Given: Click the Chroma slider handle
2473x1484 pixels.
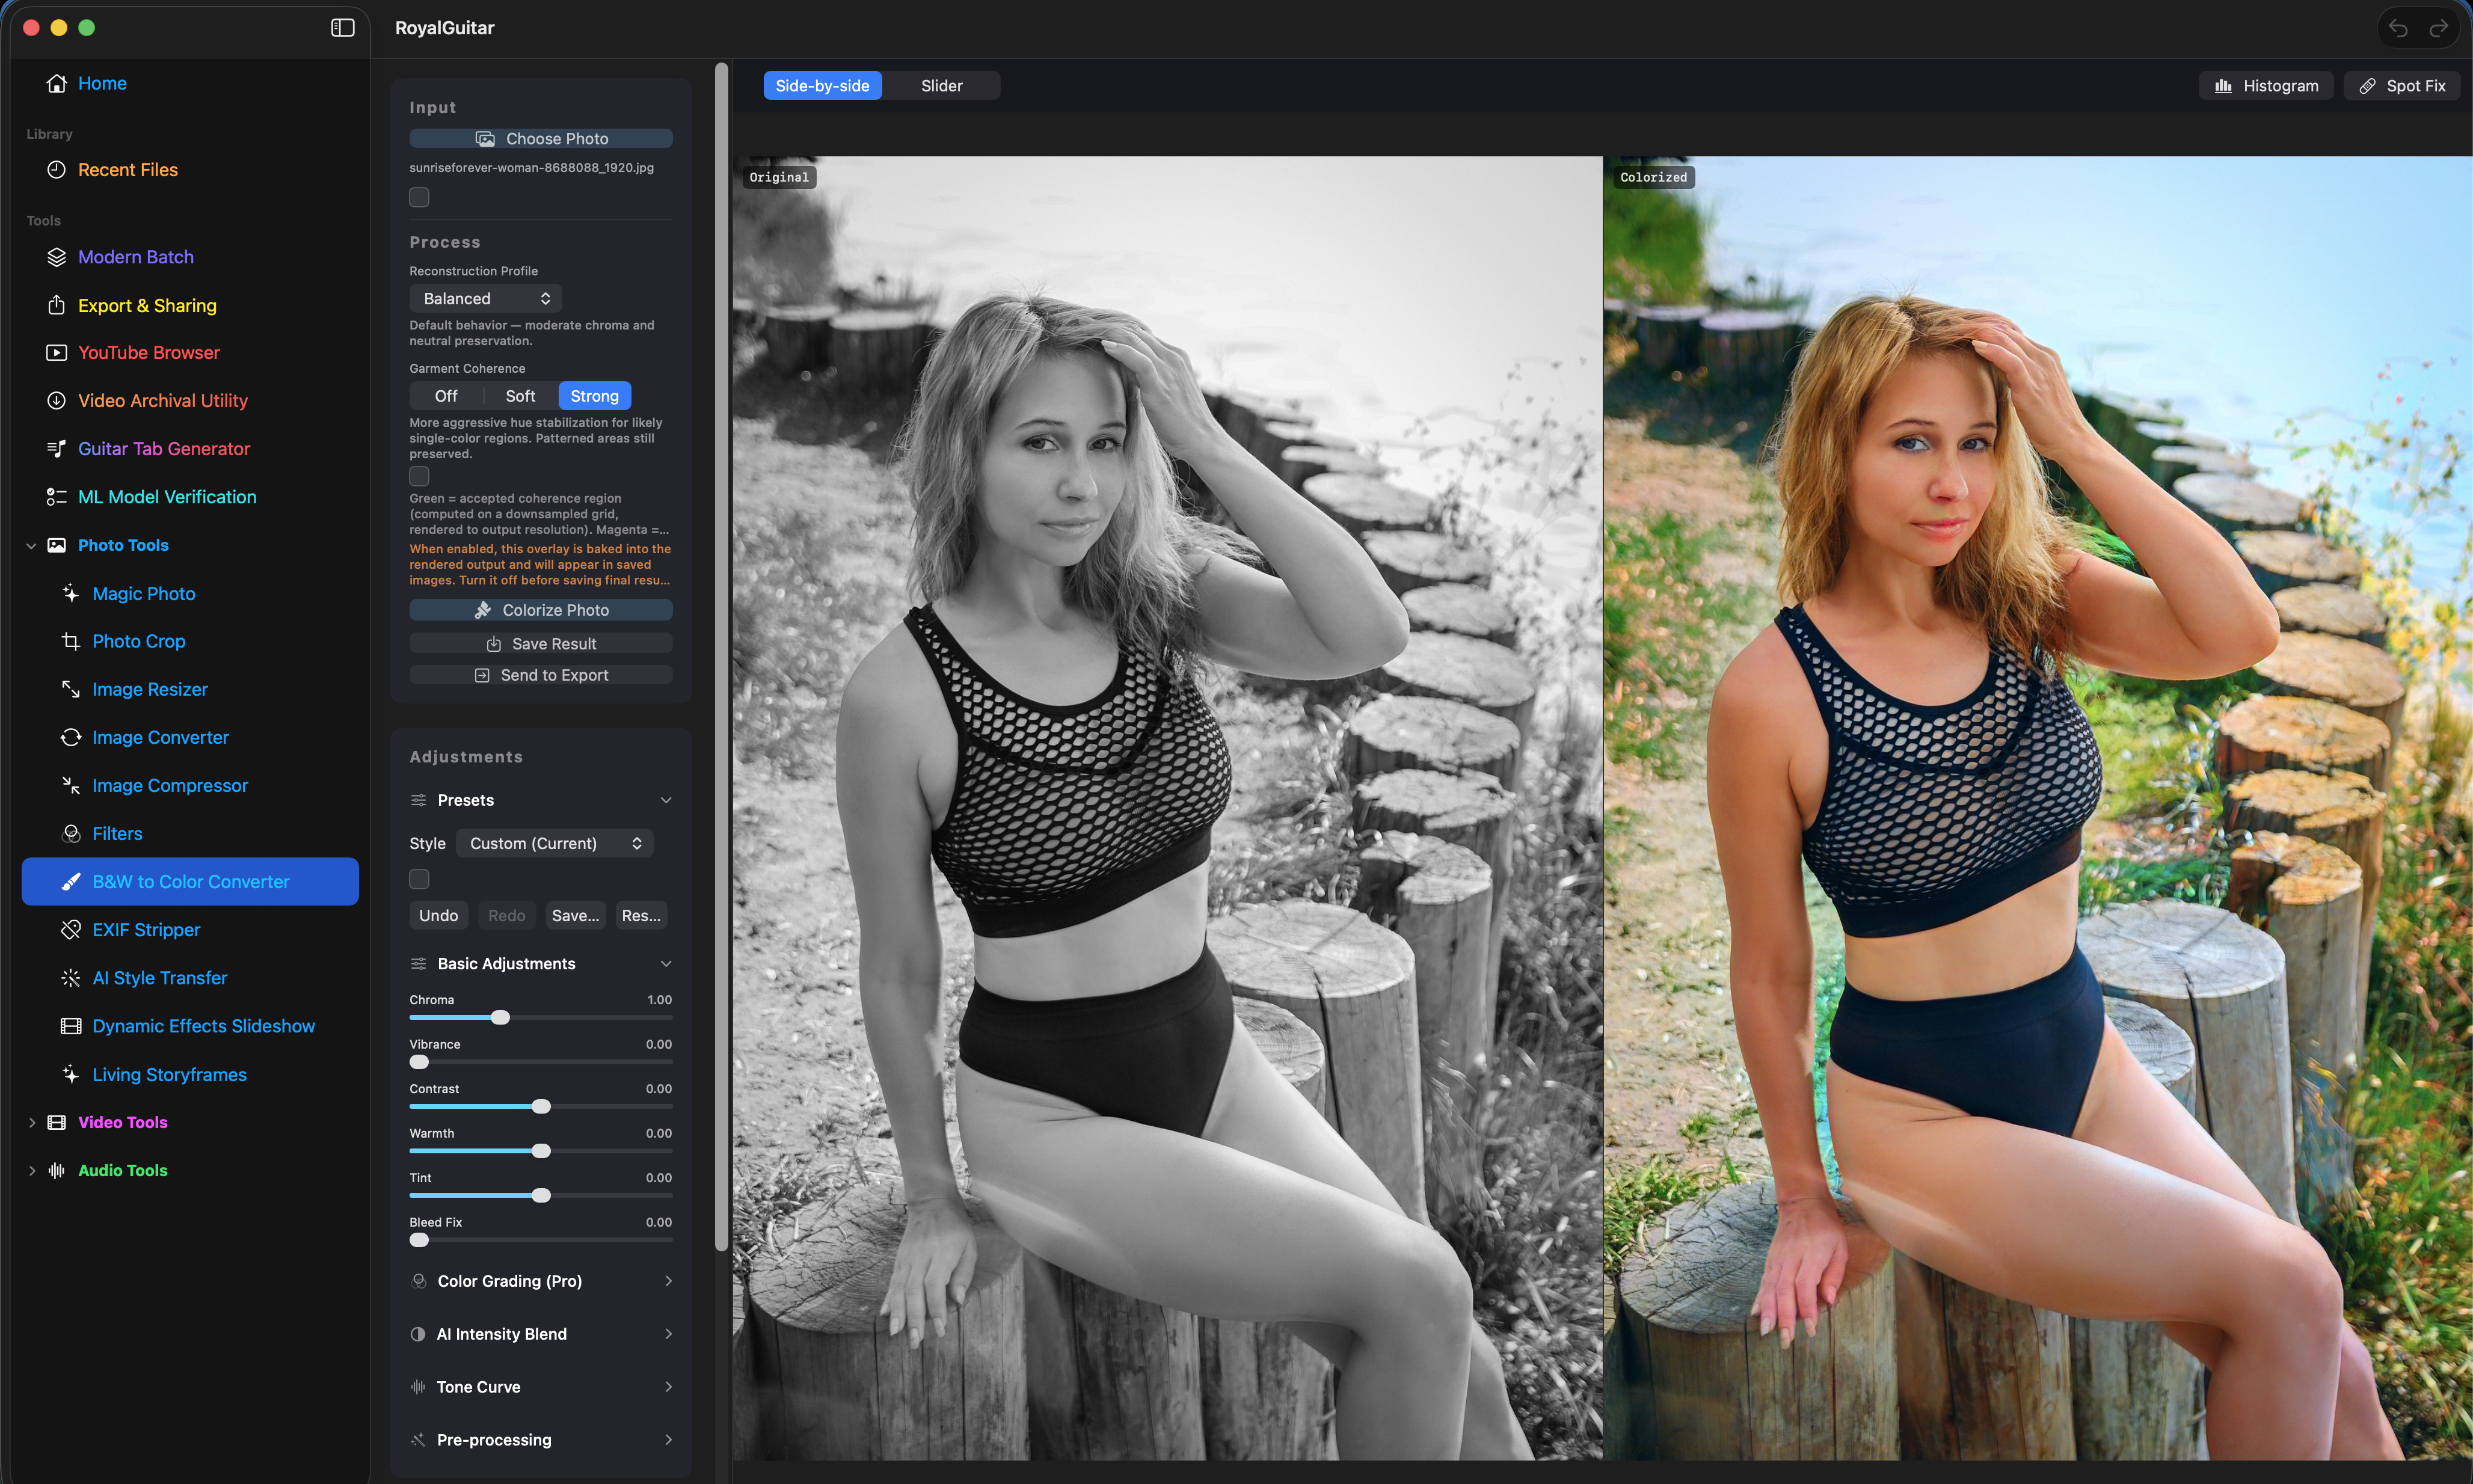Looking at the screenshot, I should point(500,1018).
